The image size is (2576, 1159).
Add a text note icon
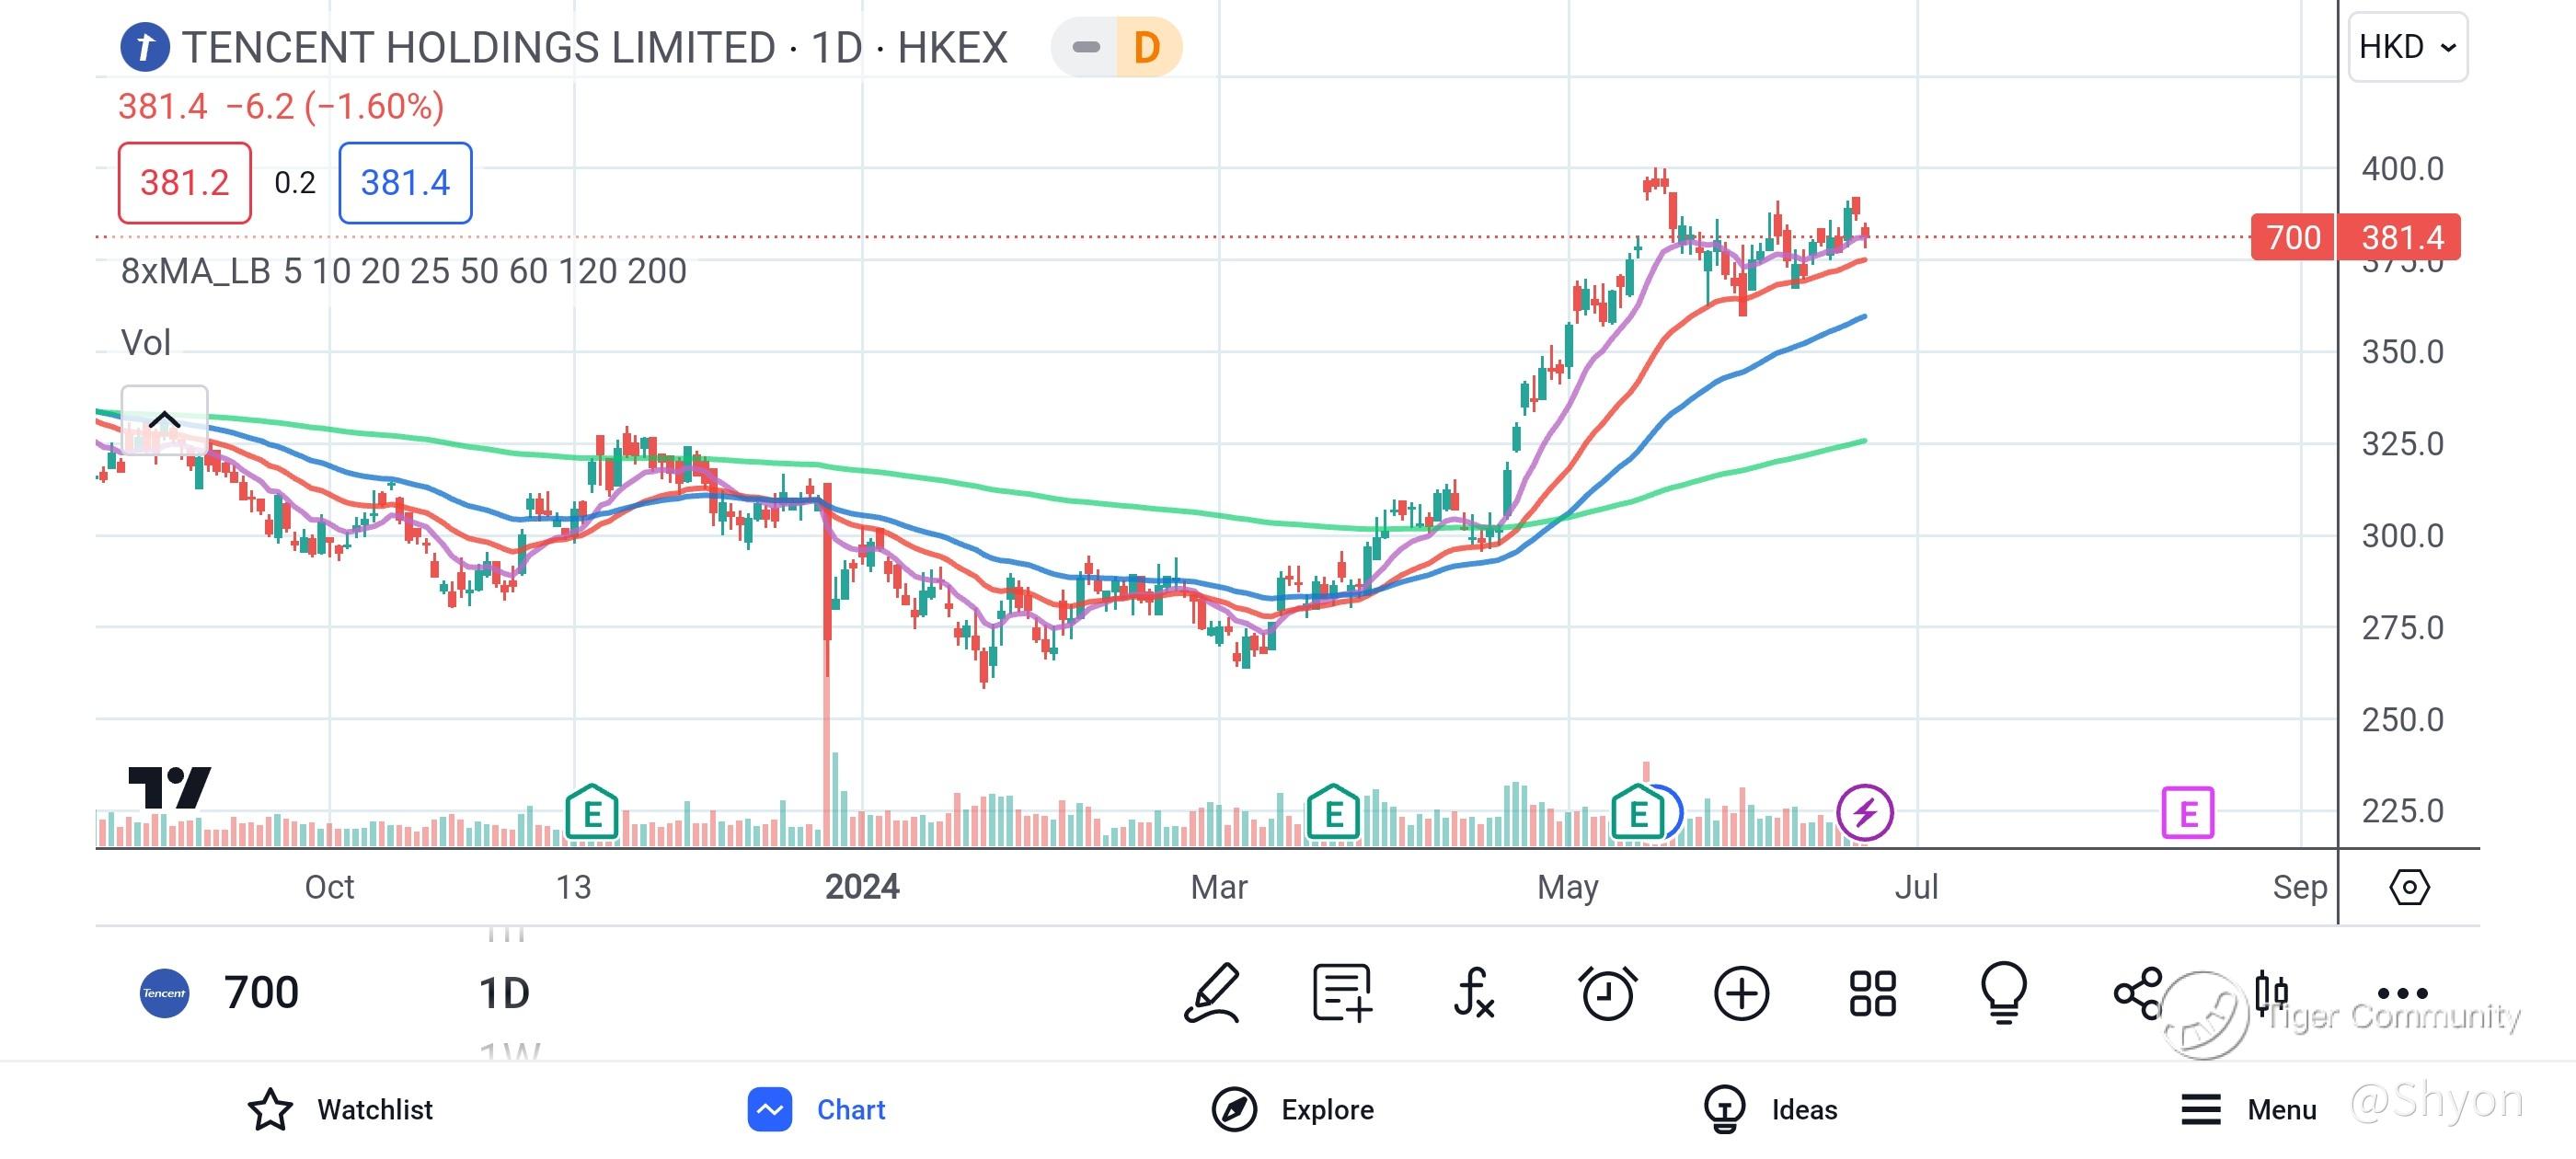[x=1341, y=993]
